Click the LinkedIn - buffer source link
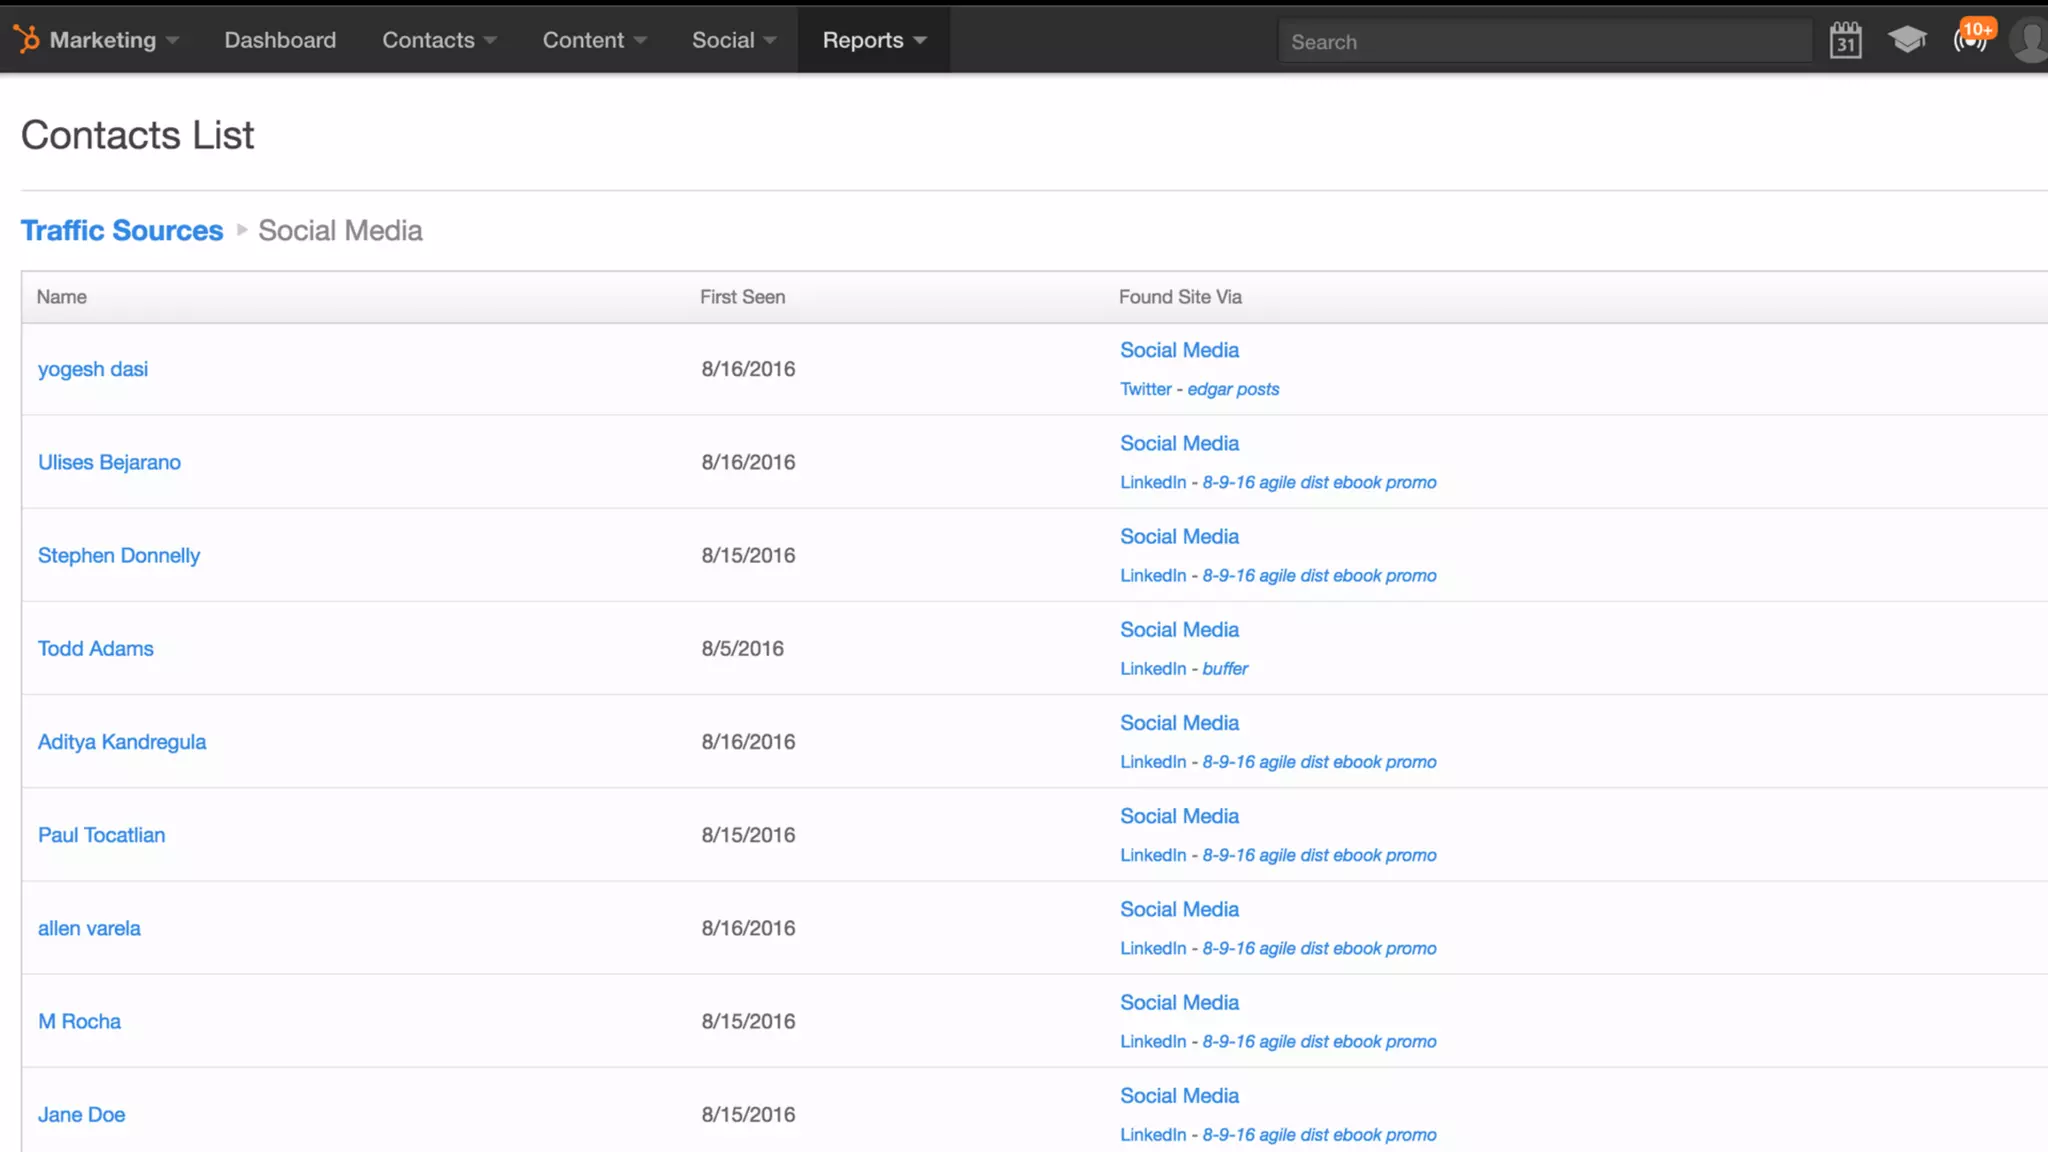Screen dimensions: 2048x1152 [x=1184, y=668]
